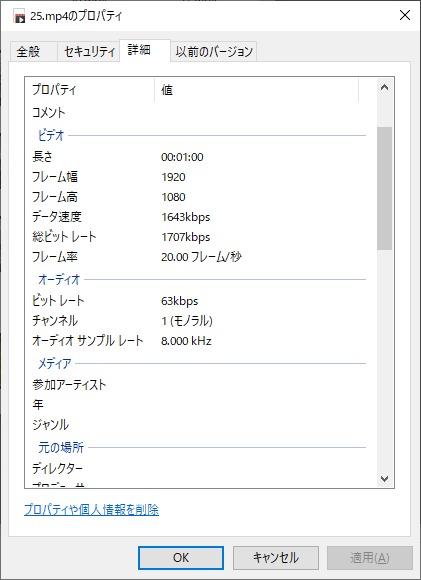
Task: Confirm with the OK button
Action: [181, 558]
